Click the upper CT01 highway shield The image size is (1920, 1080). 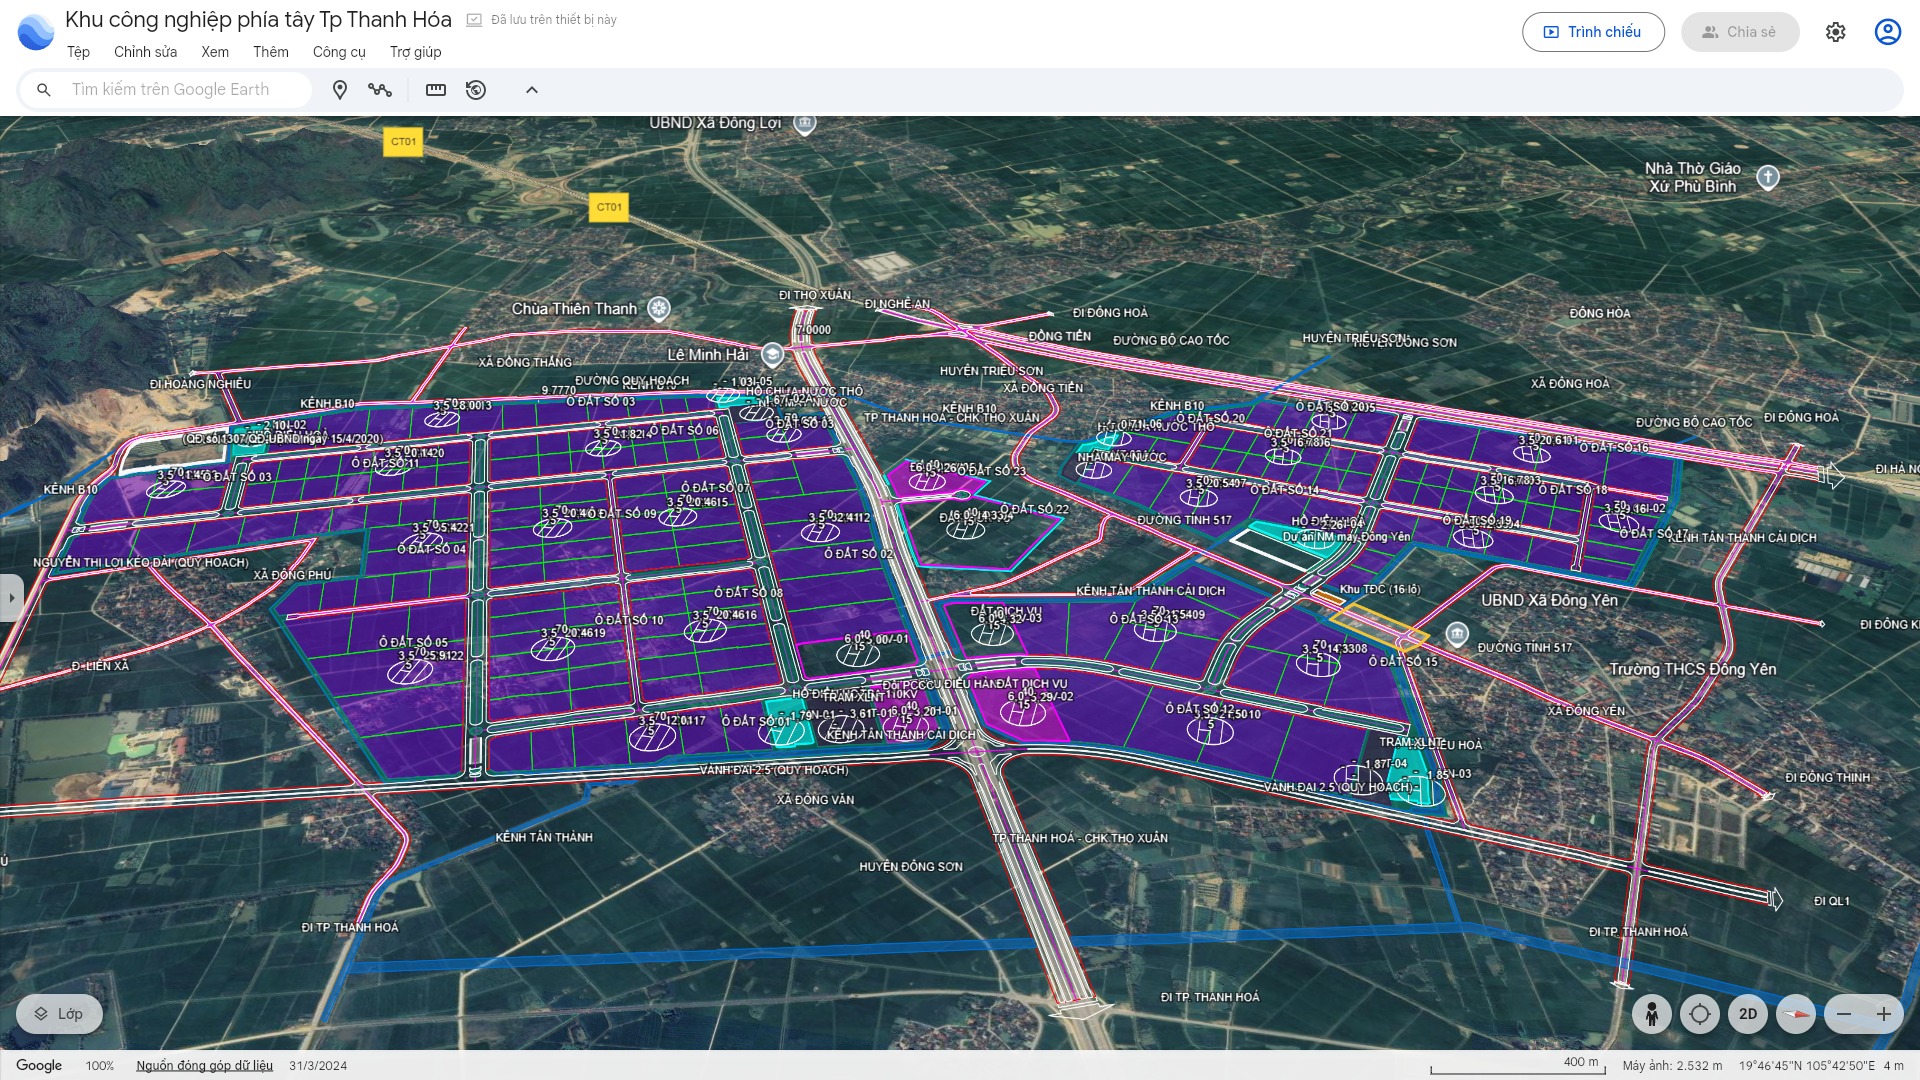coord(403,142)
